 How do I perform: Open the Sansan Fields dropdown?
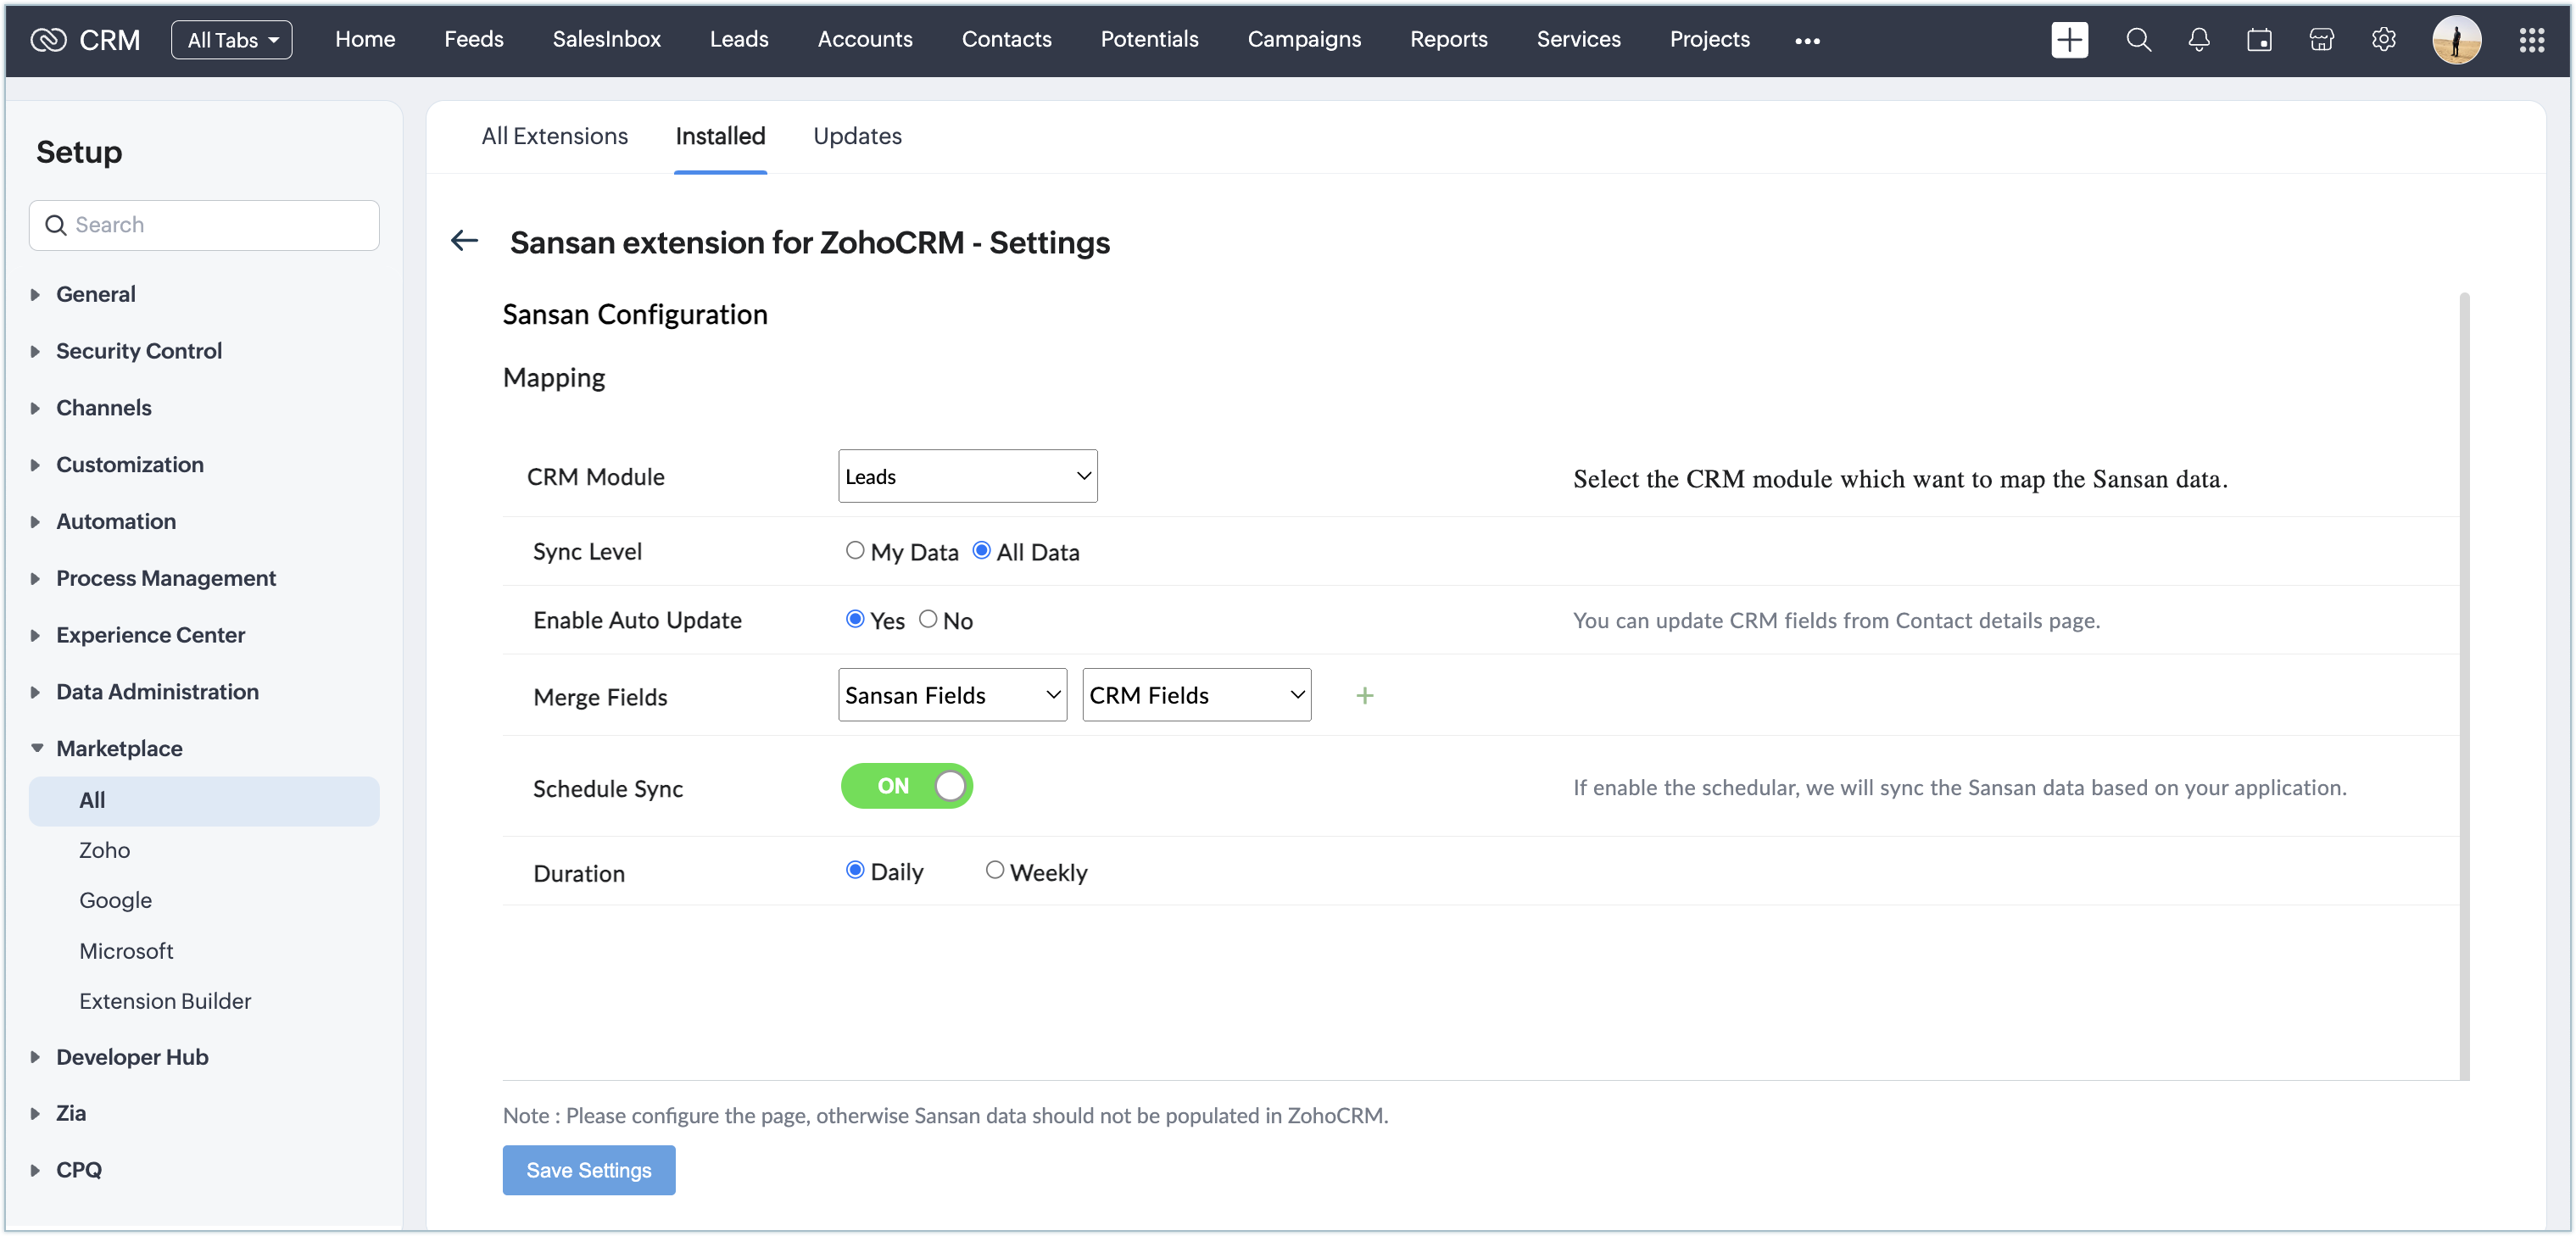point(952,695)
